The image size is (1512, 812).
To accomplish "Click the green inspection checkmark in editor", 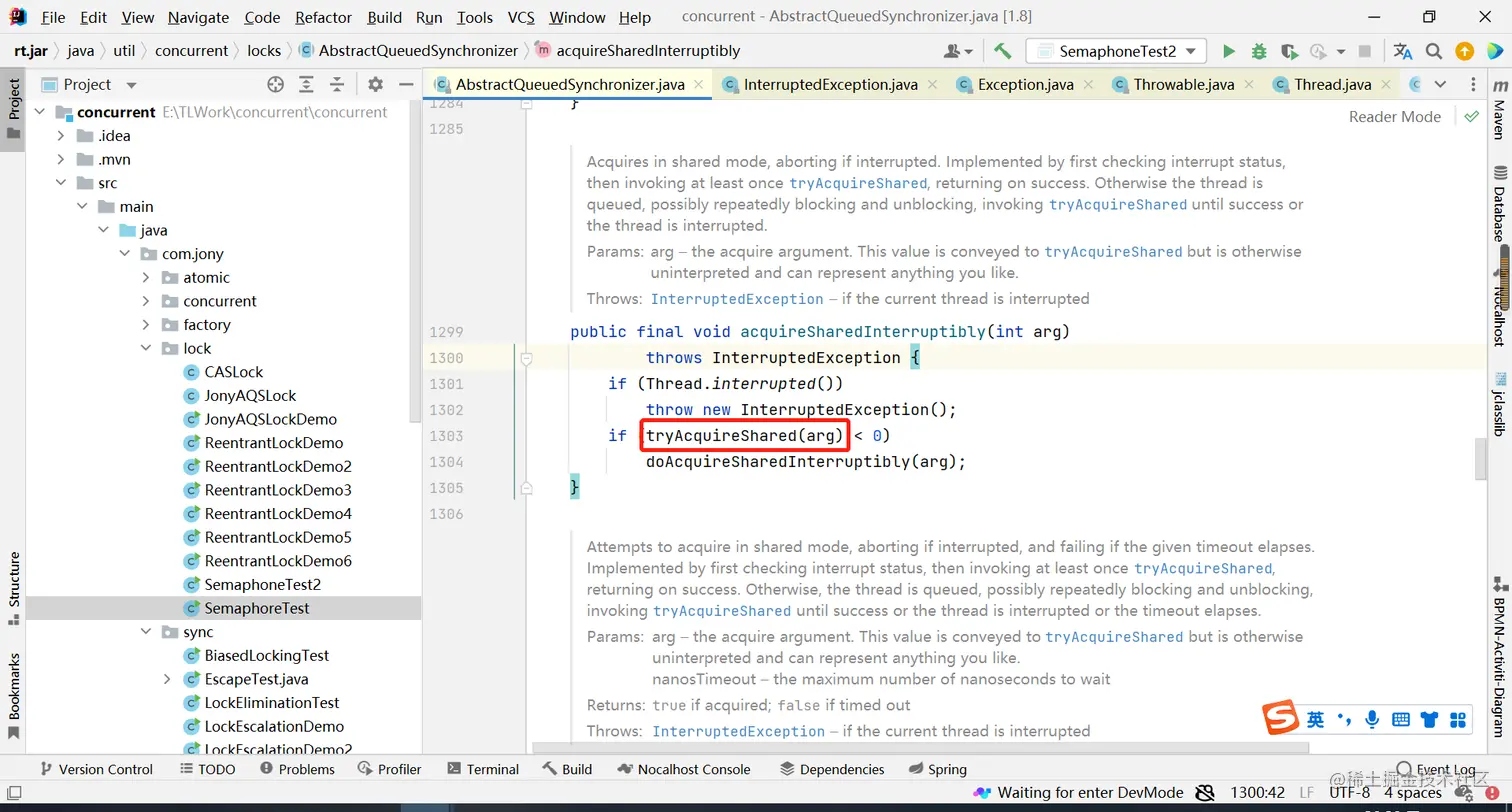I will coord(1471,116).
